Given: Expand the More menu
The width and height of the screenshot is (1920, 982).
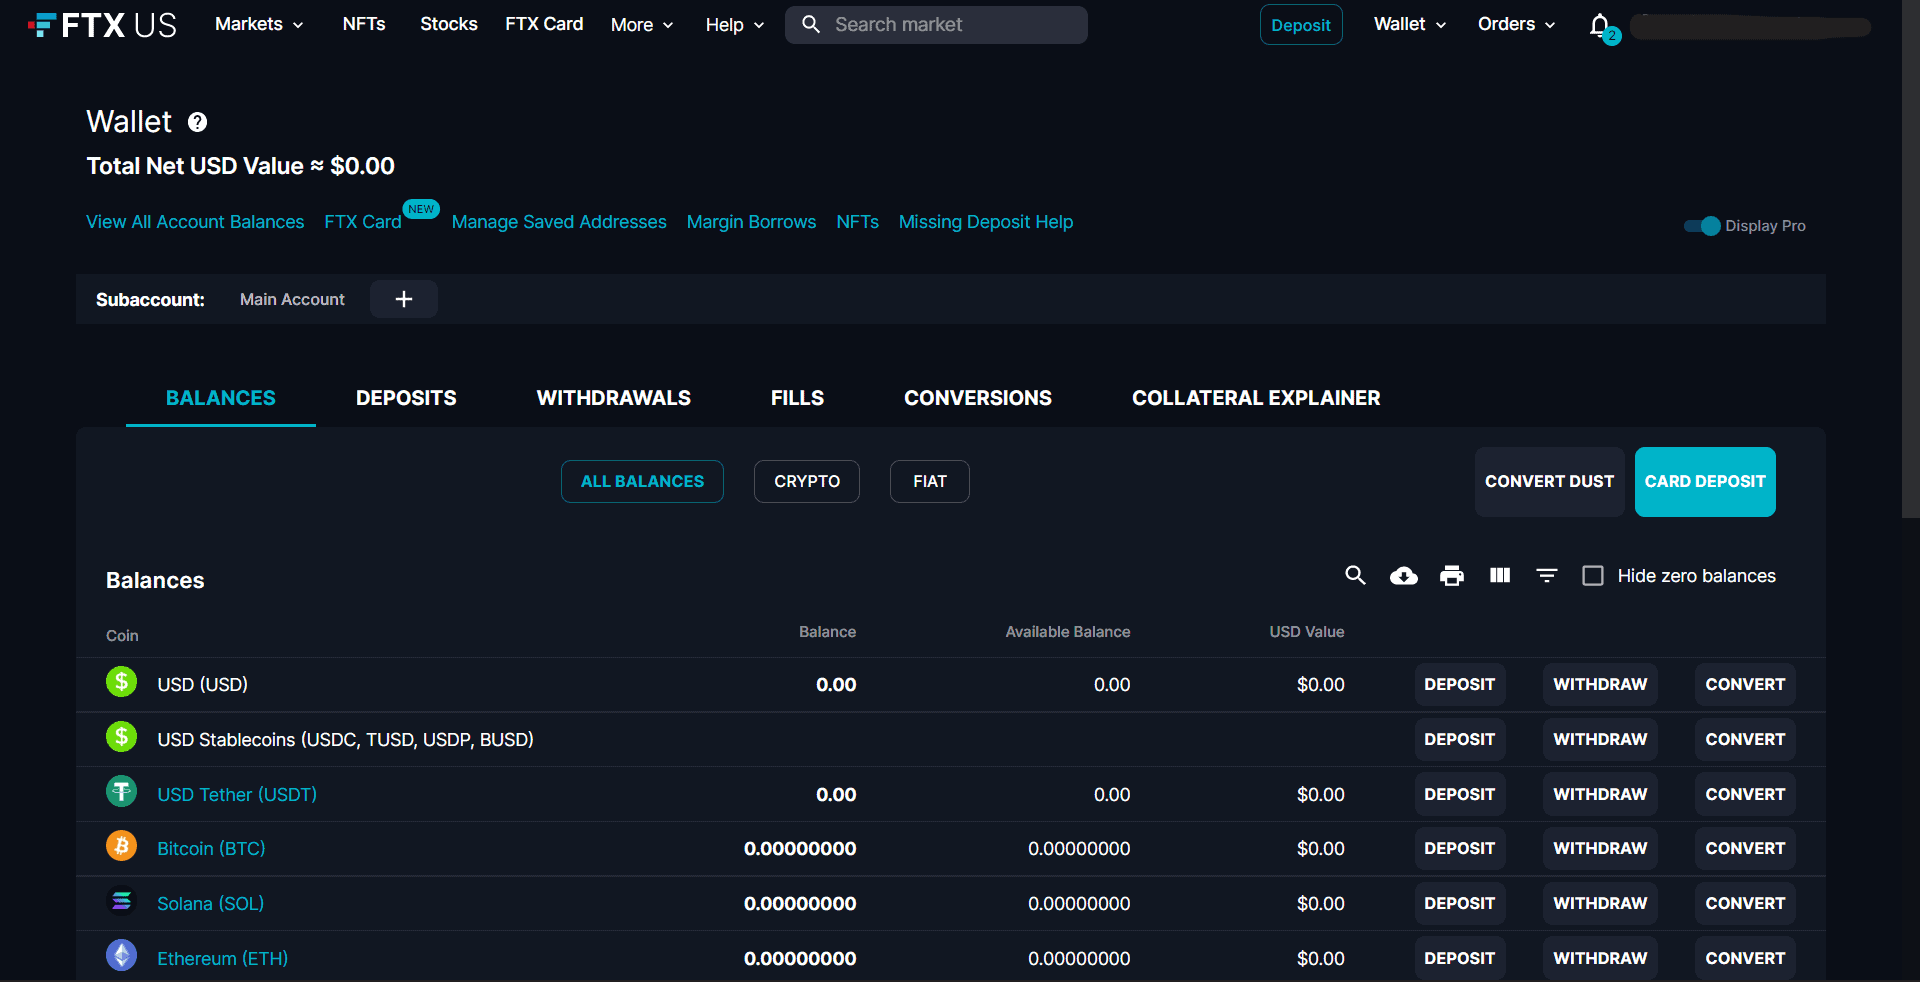Looking at the screenshot, I should [x=642, y=25].
